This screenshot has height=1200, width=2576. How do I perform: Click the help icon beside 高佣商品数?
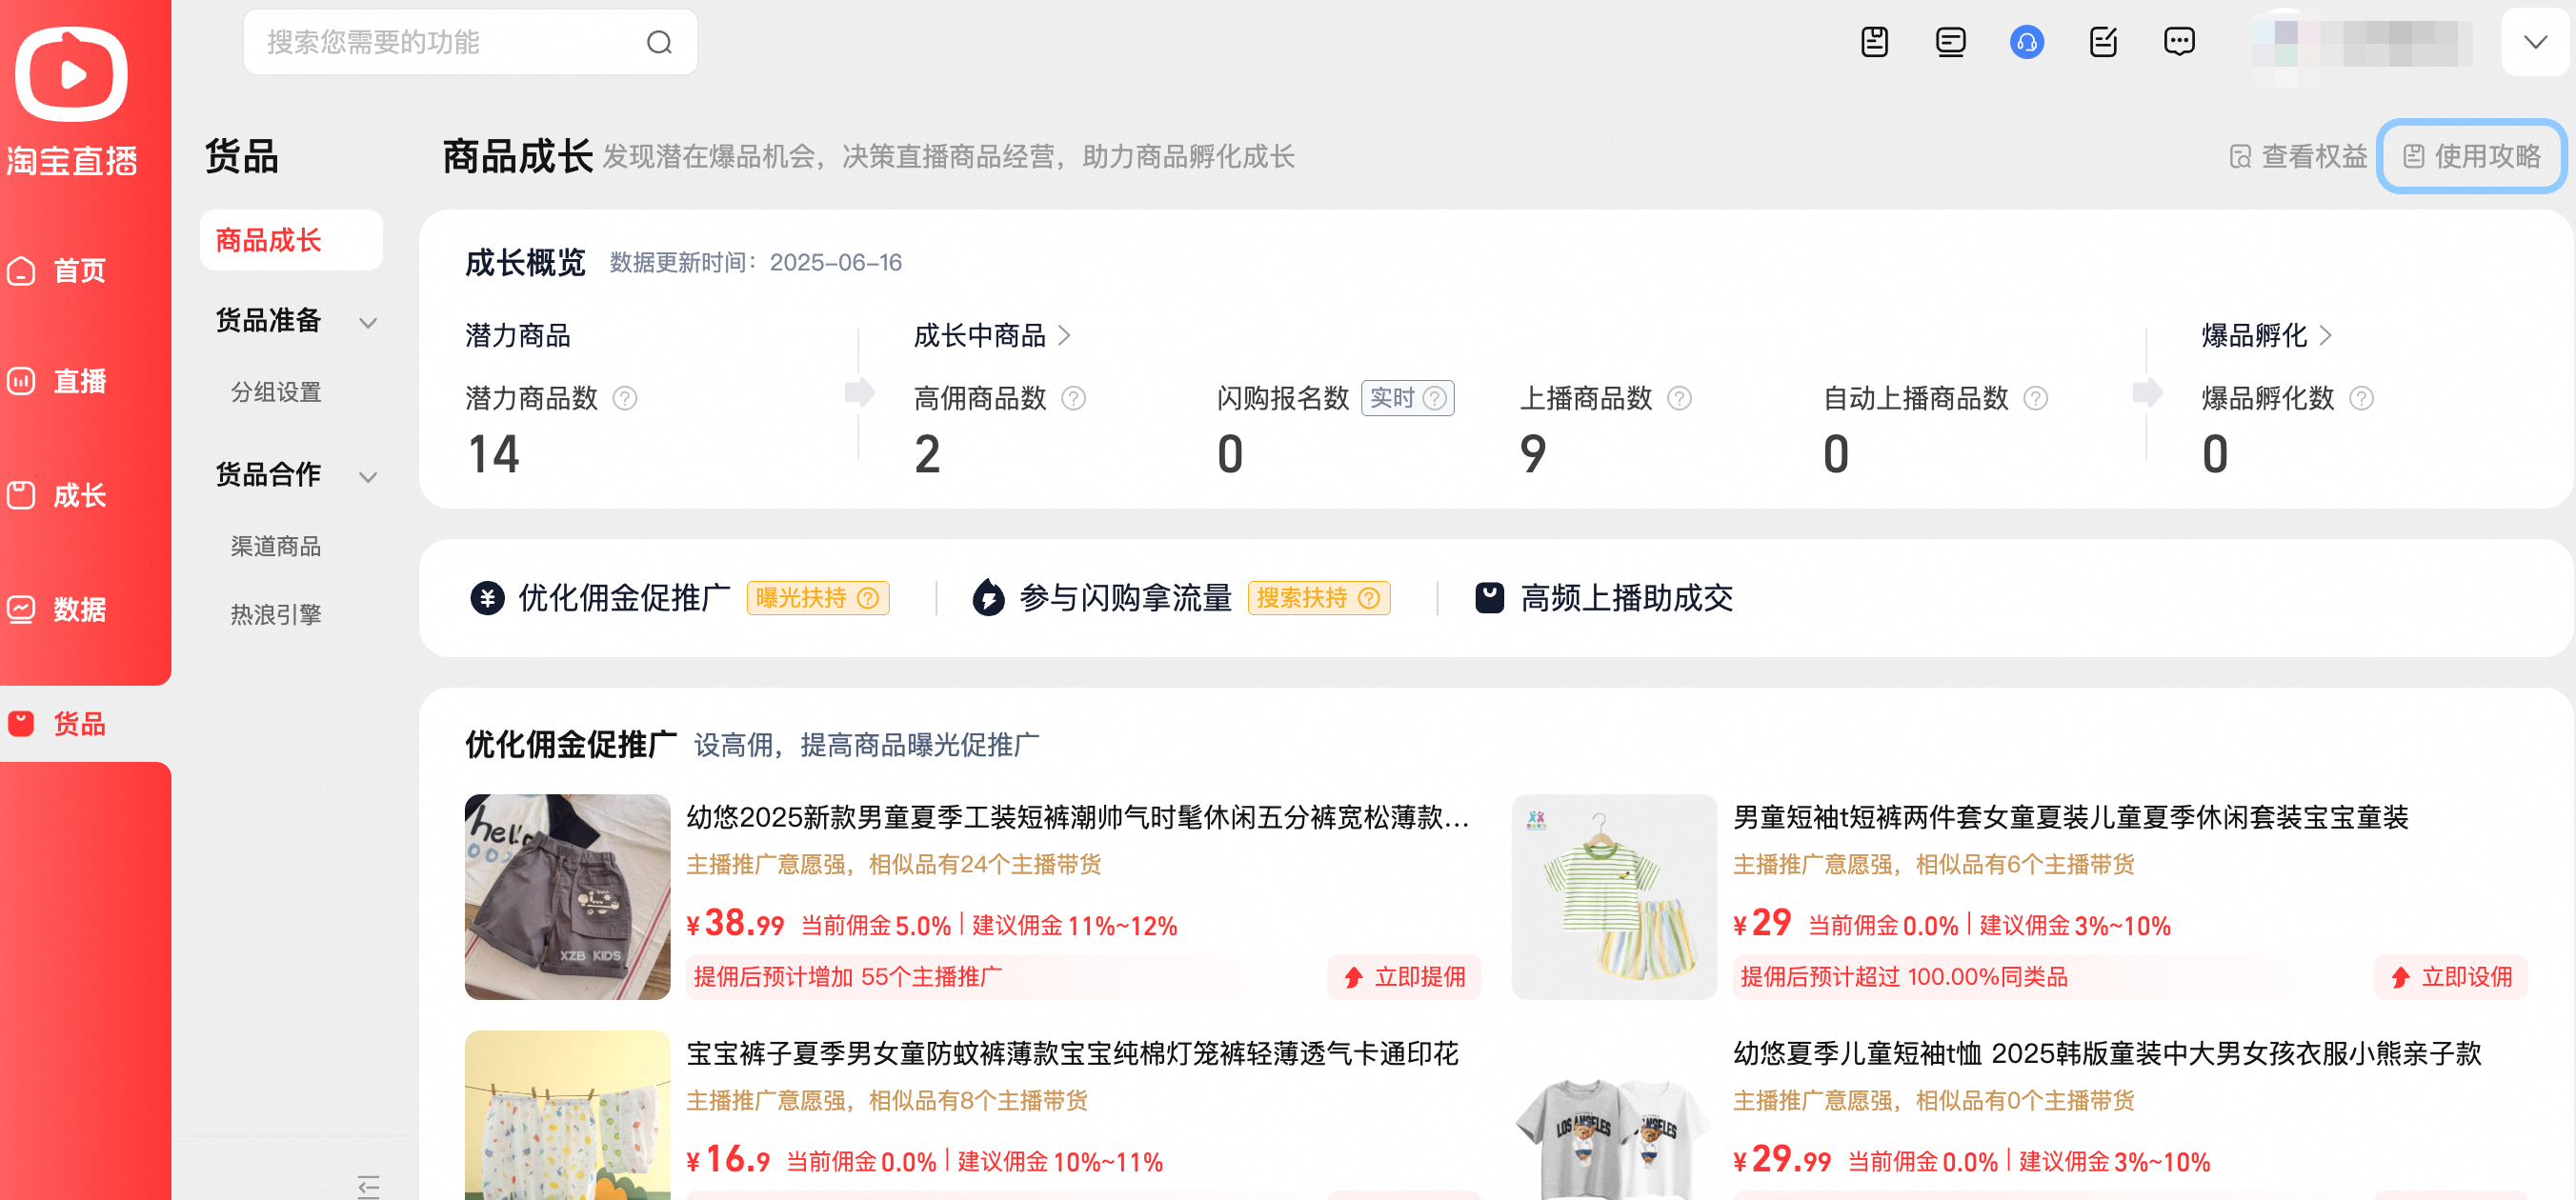coord(1074,399)
